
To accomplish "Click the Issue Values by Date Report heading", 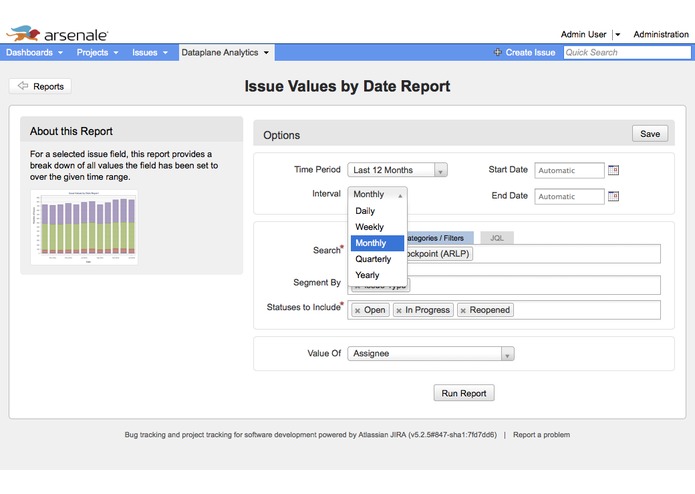I will point(347,86).
